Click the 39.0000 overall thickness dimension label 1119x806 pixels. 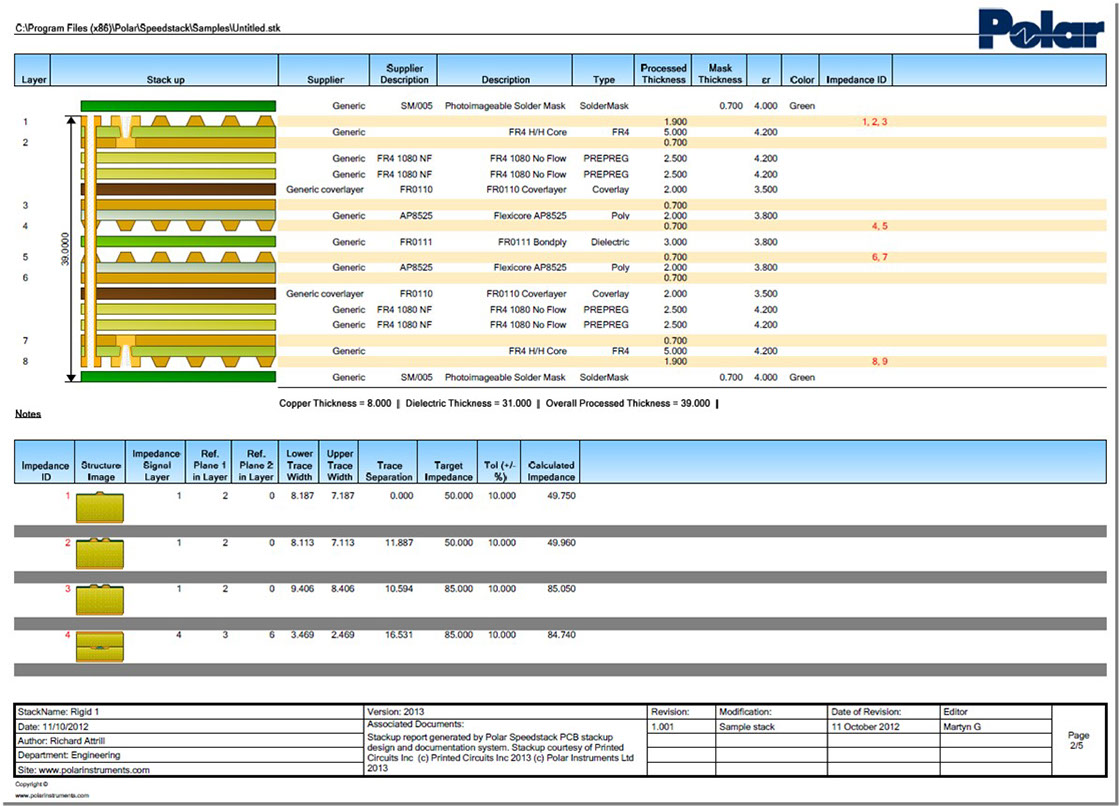coord(63,248)
